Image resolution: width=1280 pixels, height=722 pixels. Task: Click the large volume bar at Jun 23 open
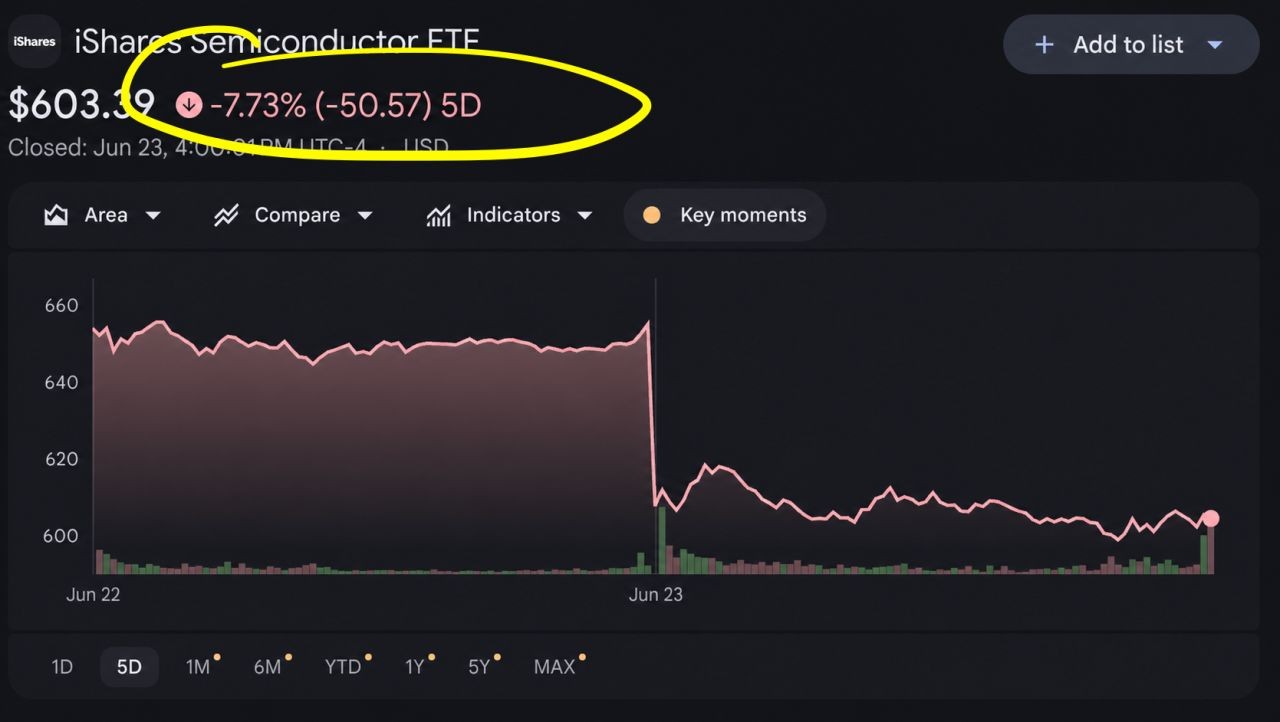click(x=662, y=540)
